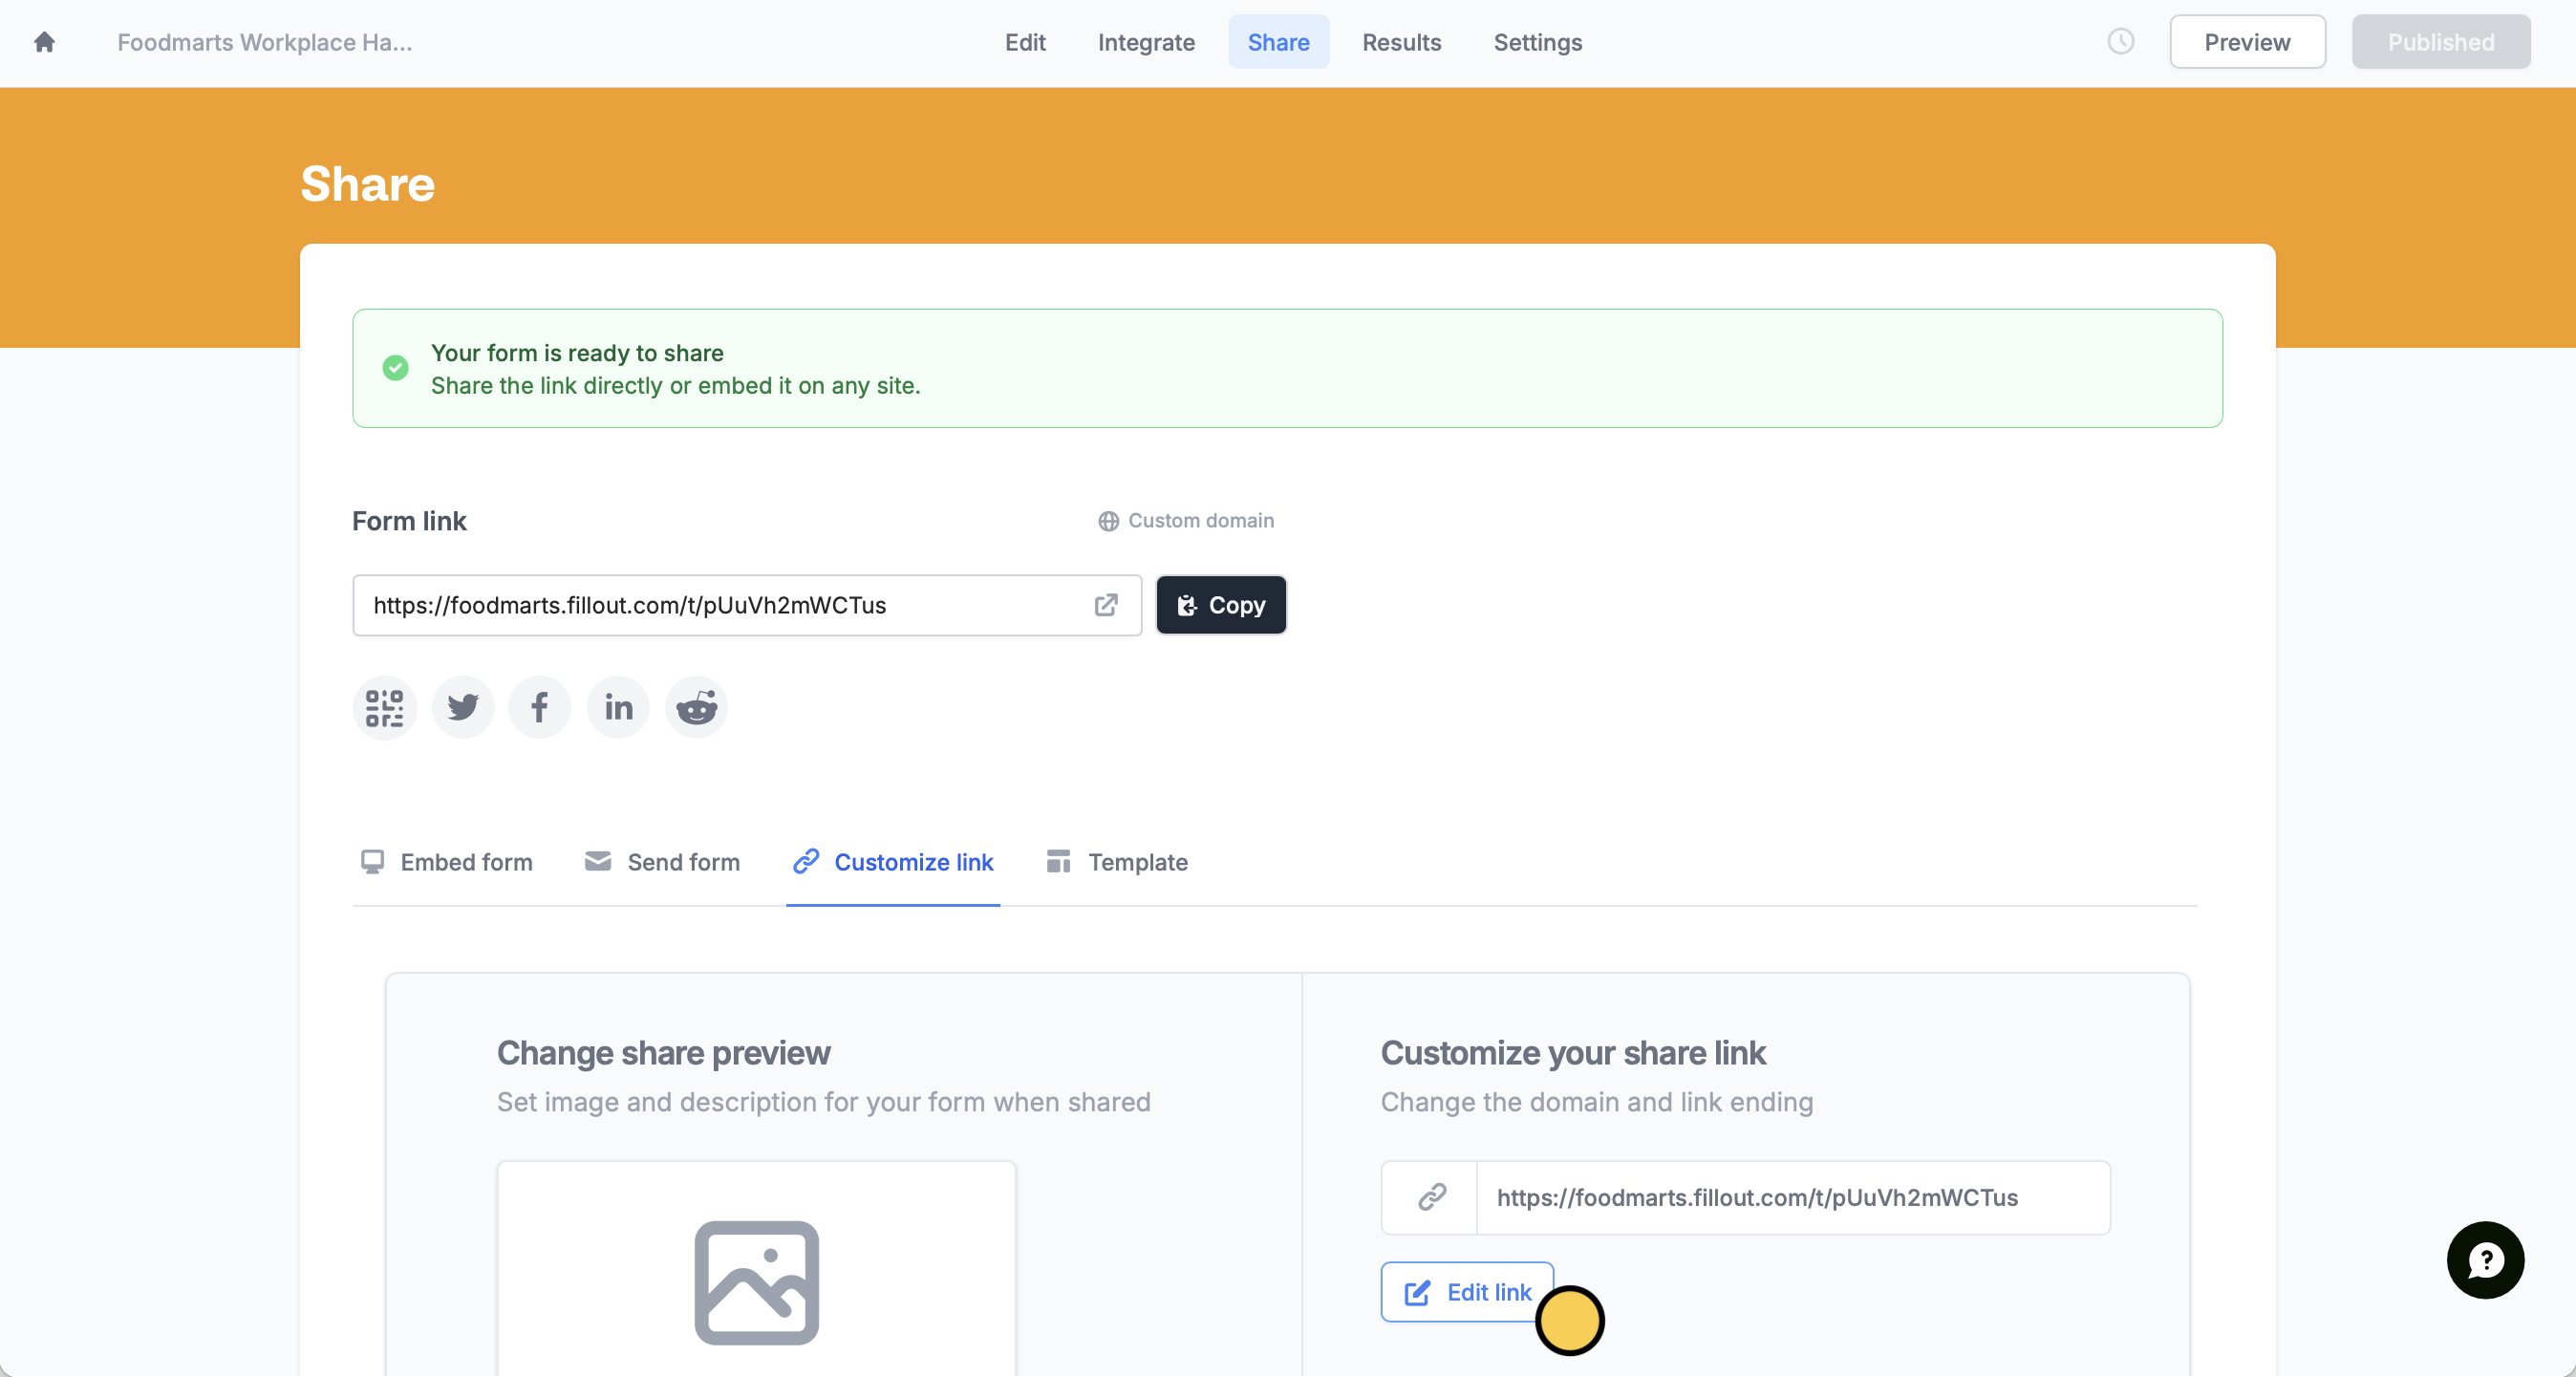This screenshot has width=2576, height=1377.
Task: Open the Settings tab
Action: coord(1537,43)
